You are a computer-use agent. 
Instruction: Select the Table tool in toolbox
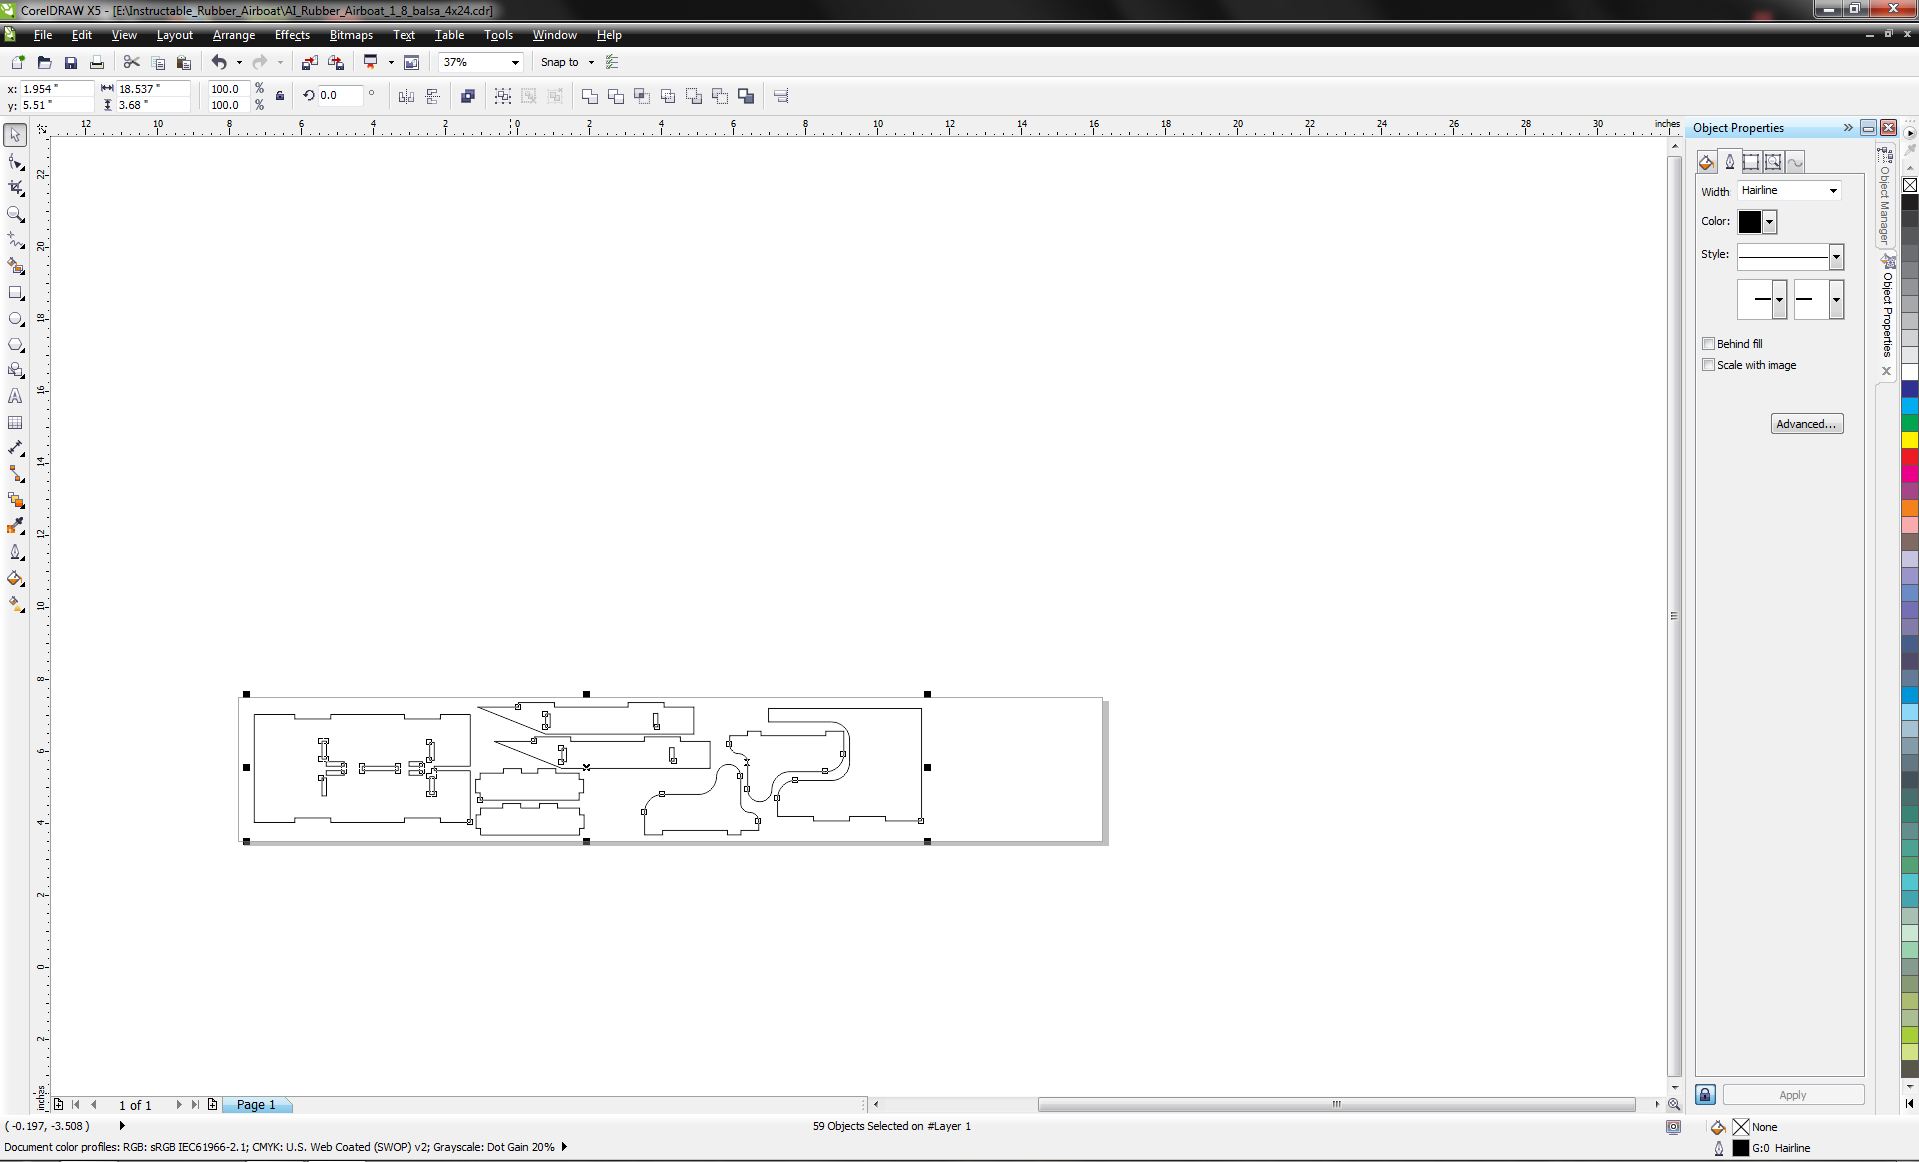point(16,423)
